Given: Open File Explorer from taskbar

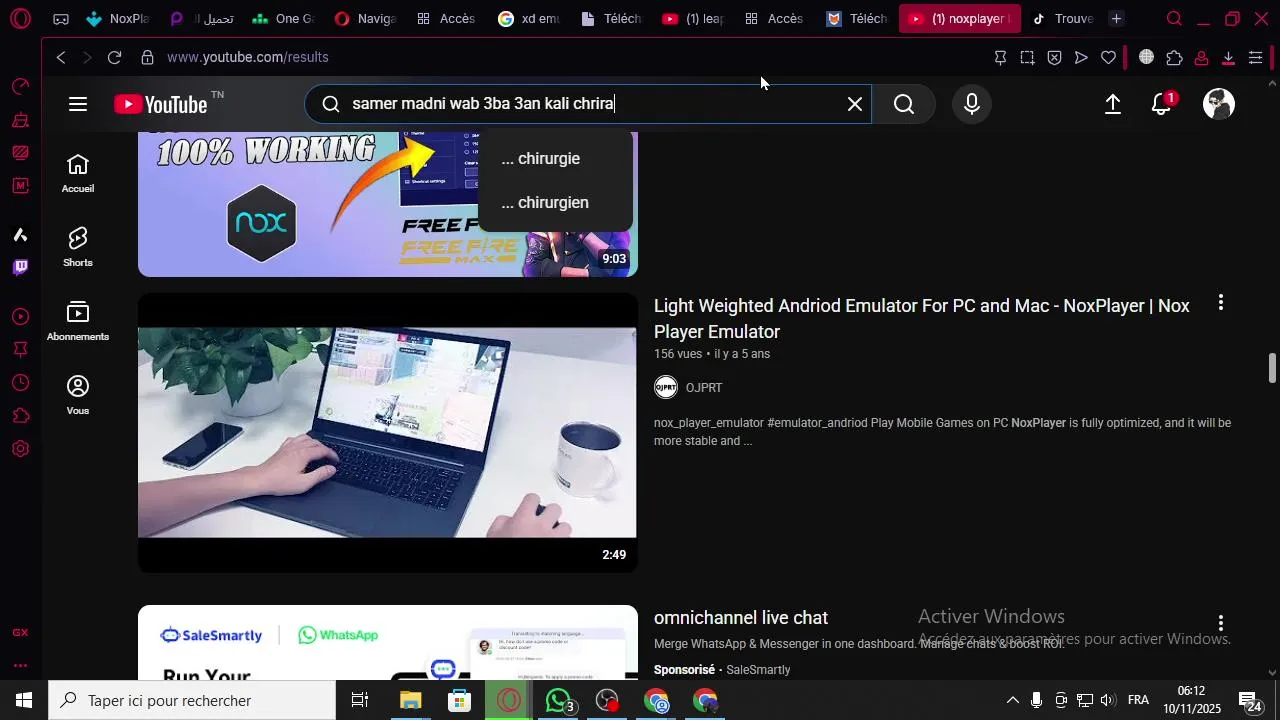Looking at the screenshot, I should tap(410, 701).
